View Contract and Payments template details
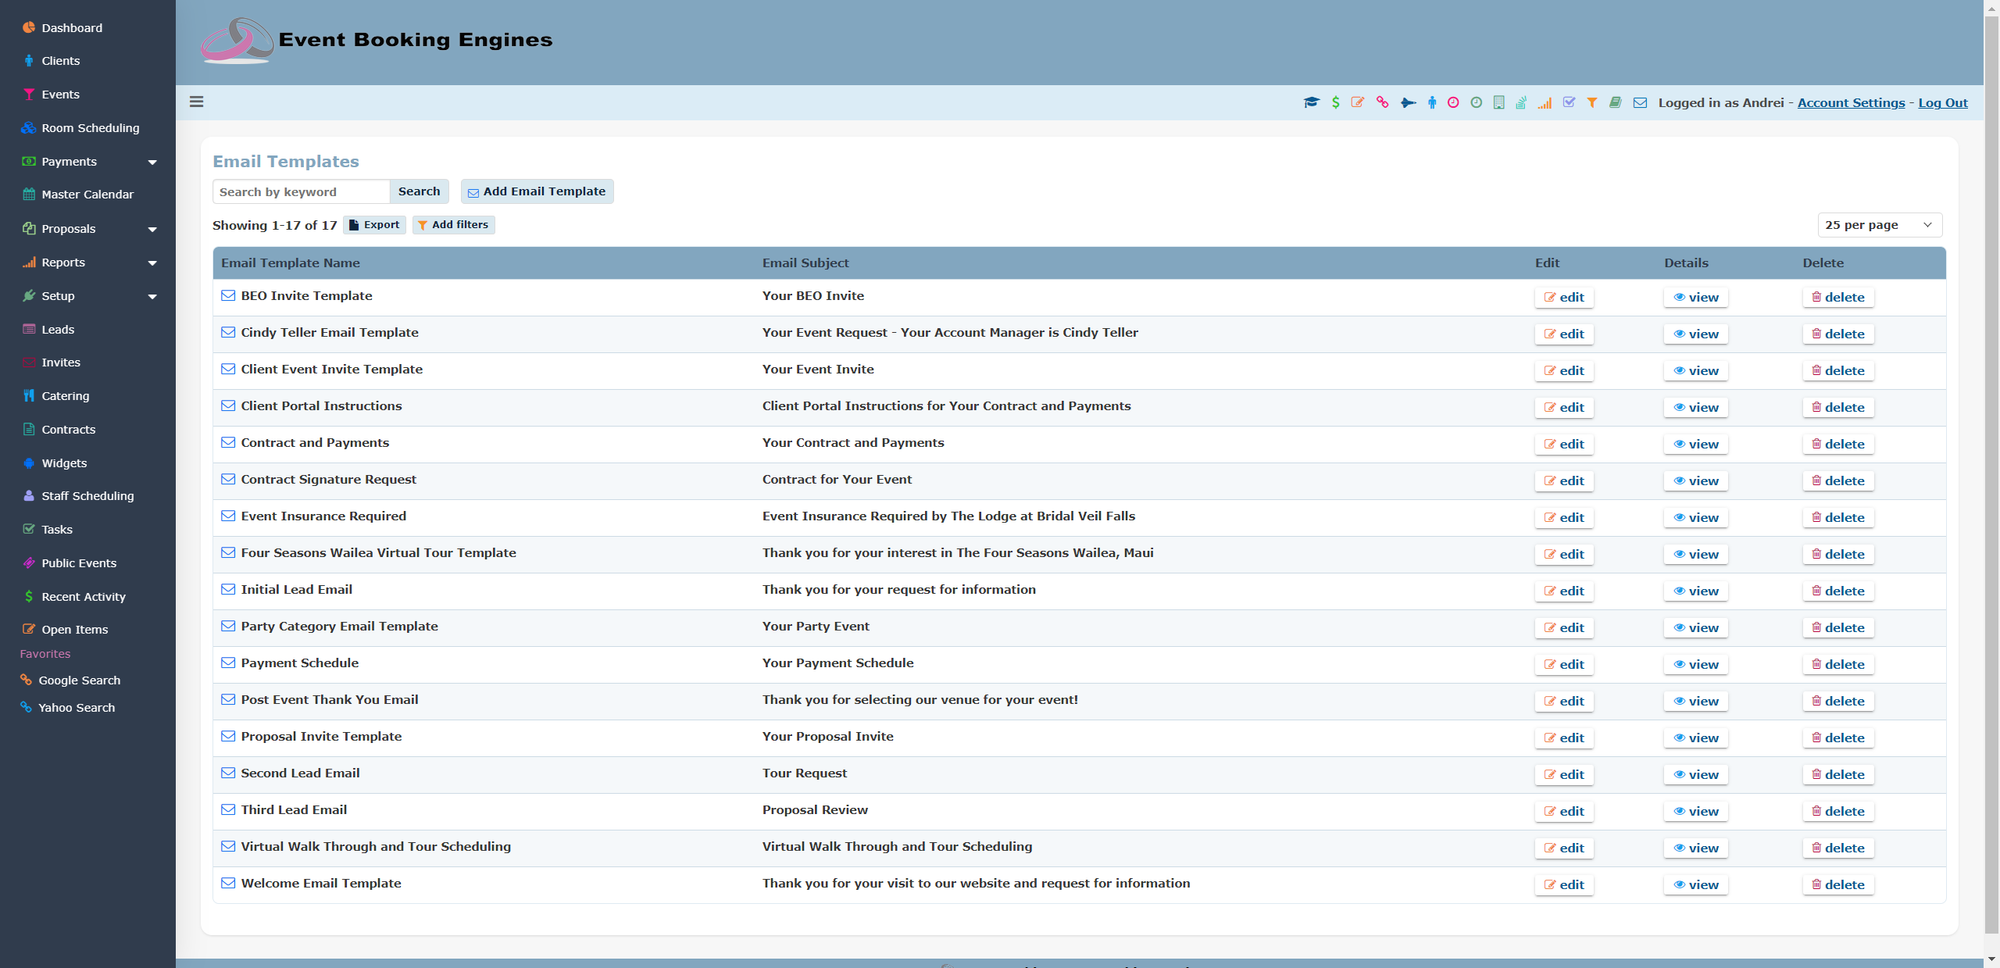The image size is (2000, 968). [x=1696, y=444]
